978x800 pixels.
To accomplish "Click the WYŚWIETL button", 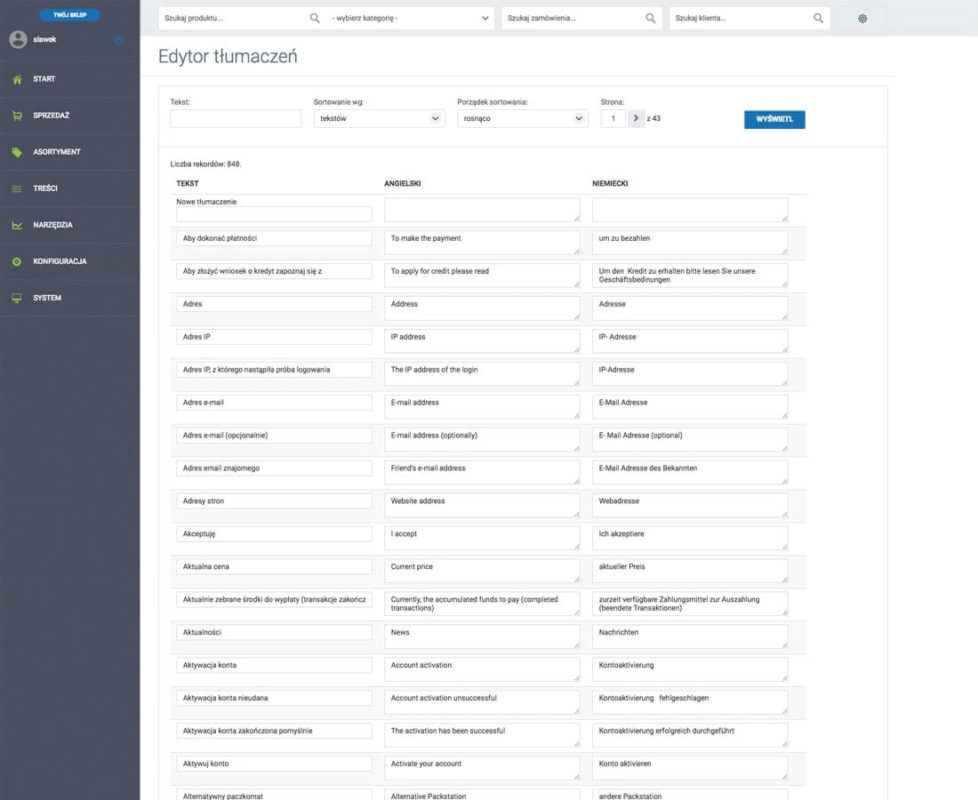I will click(774, 119).
